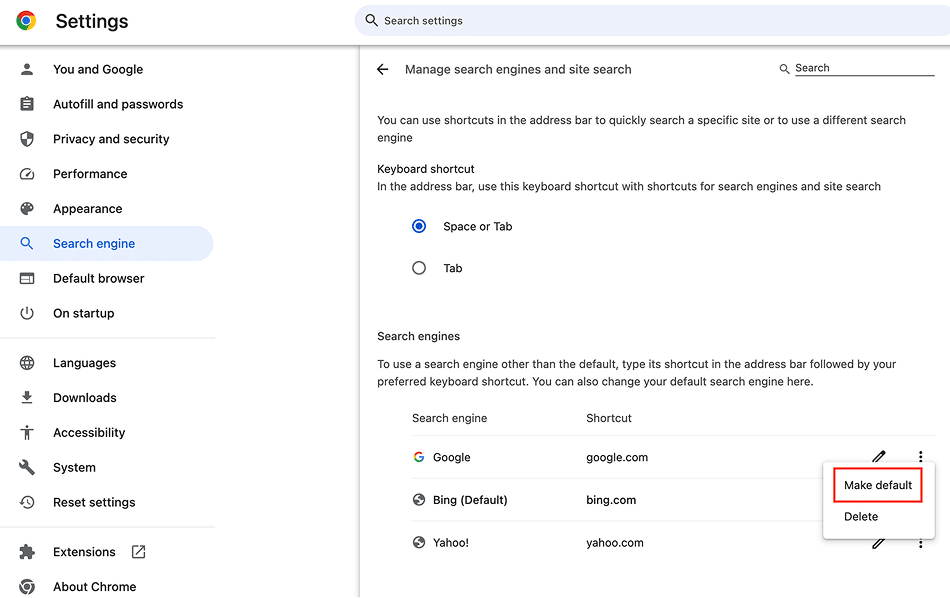Click the On startup power icon
Screen dimensions: 950x598
(x=27, y=313)
